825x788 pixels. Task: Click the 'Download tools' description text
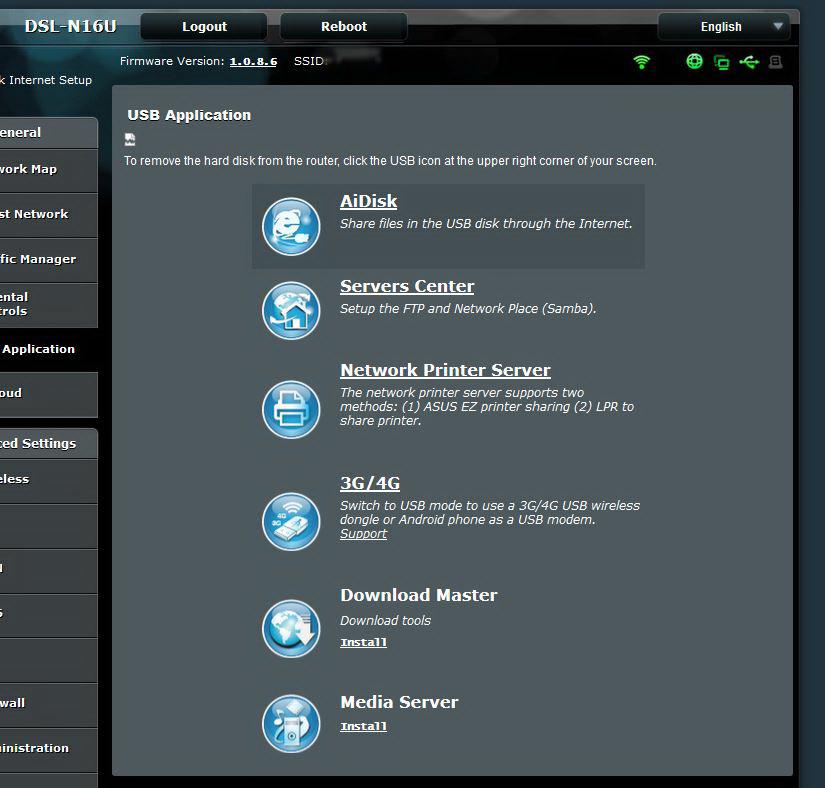(x=385, y=621)
